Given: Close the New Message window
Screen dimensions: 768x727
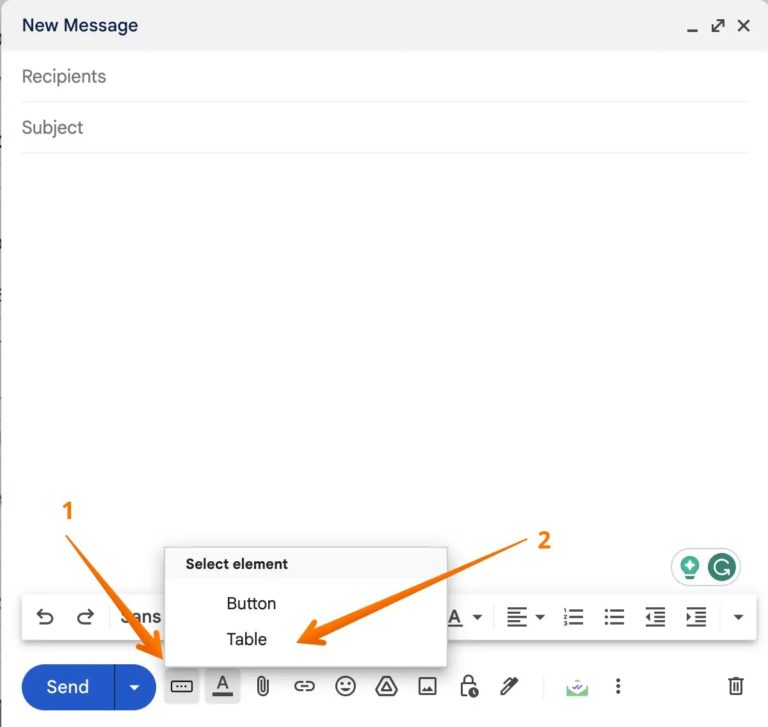Looking at the screenshot, I should pos(744,25).
